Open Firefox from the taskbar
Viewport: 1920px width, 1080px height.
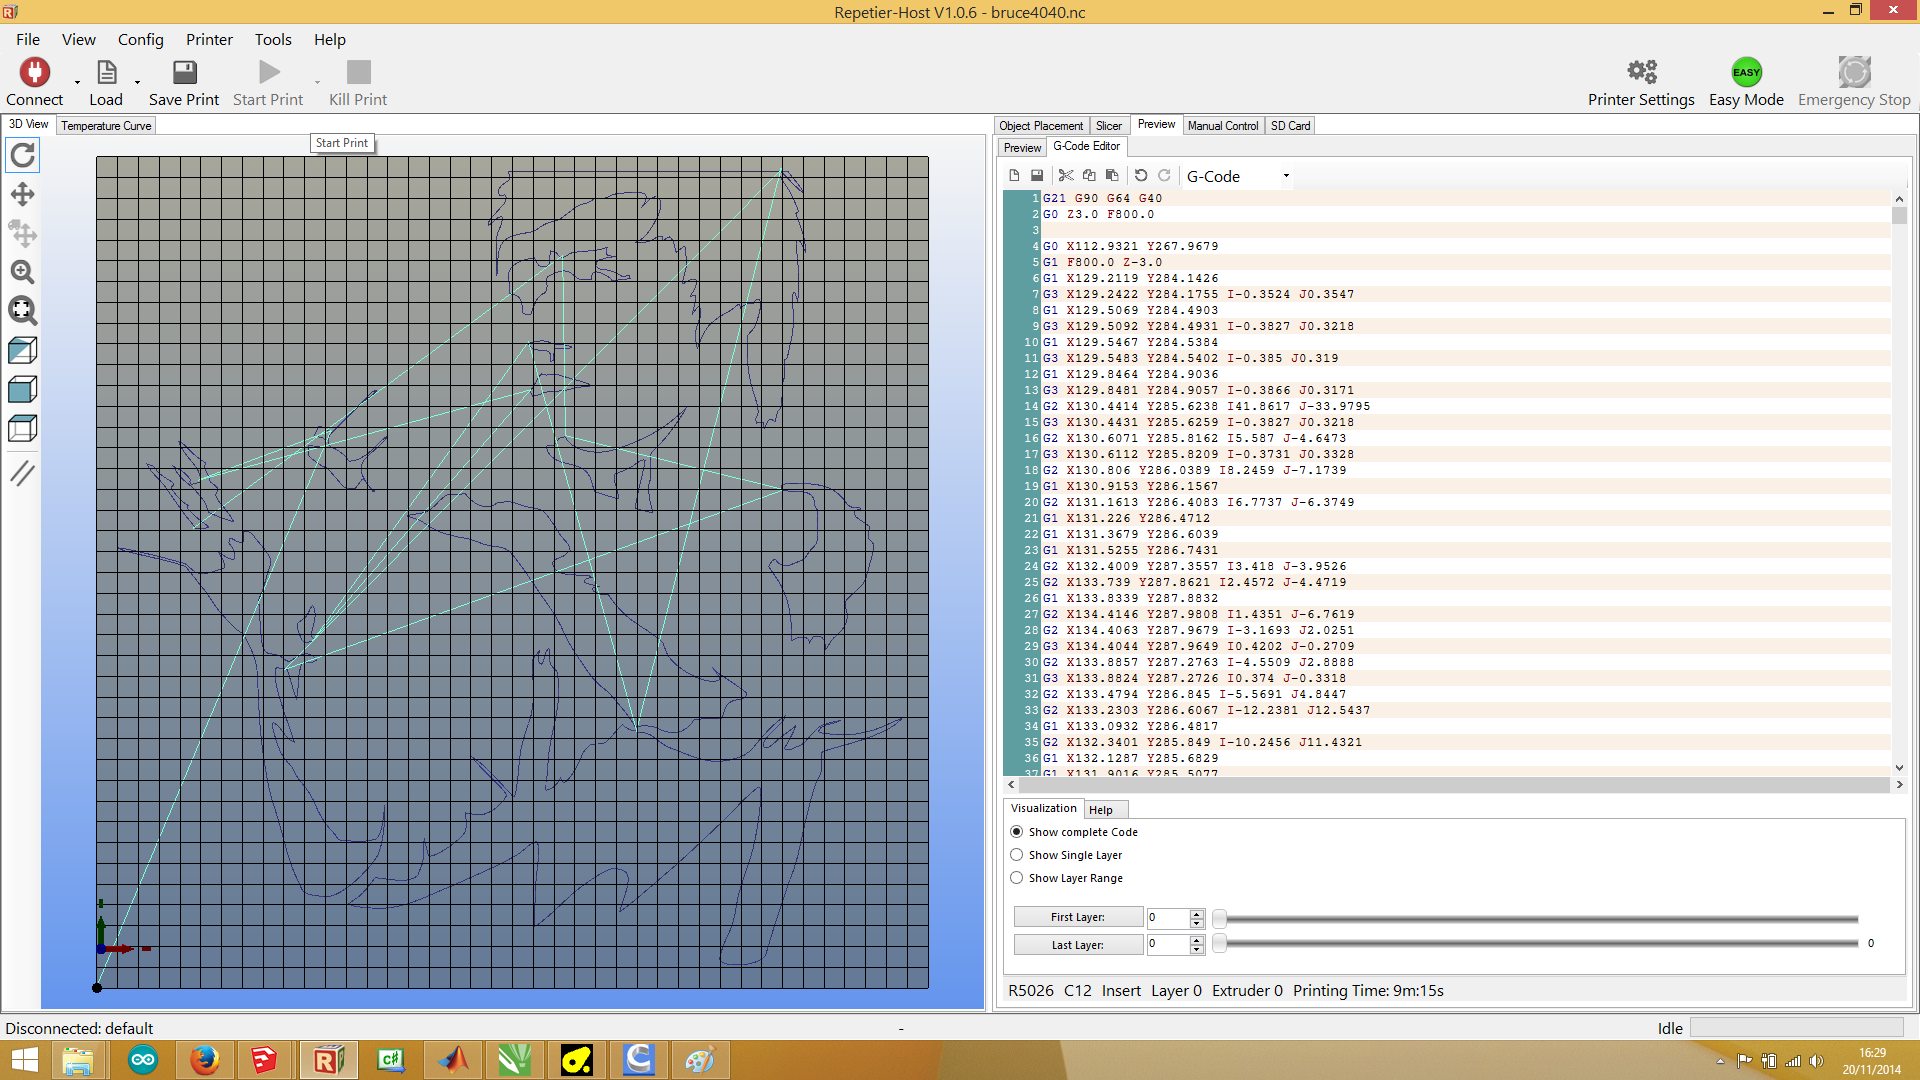pyautogui.click(x=205, y=1060)
